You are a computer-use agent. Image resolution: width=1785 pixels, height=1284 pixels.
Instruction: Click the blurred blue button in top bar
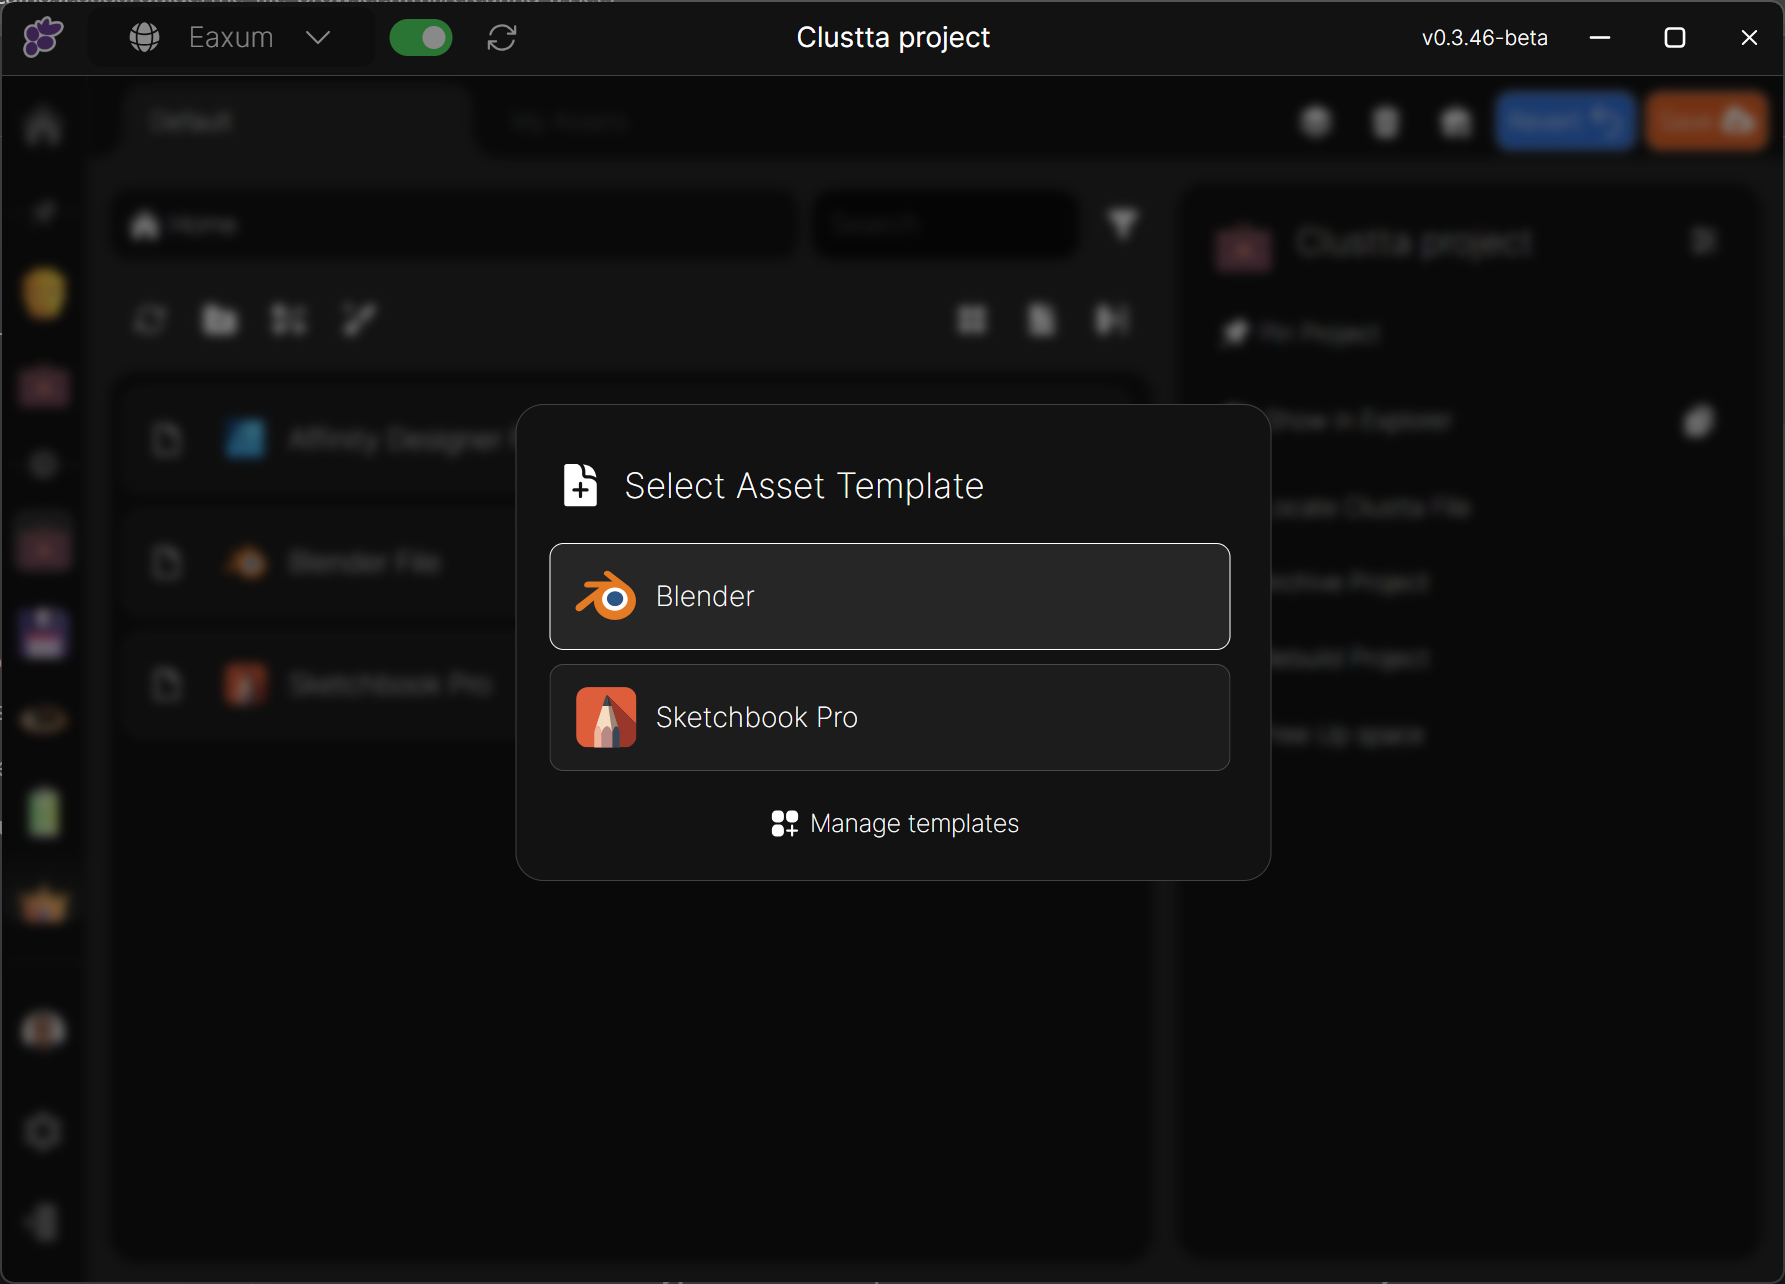(x=1565, y=121)
